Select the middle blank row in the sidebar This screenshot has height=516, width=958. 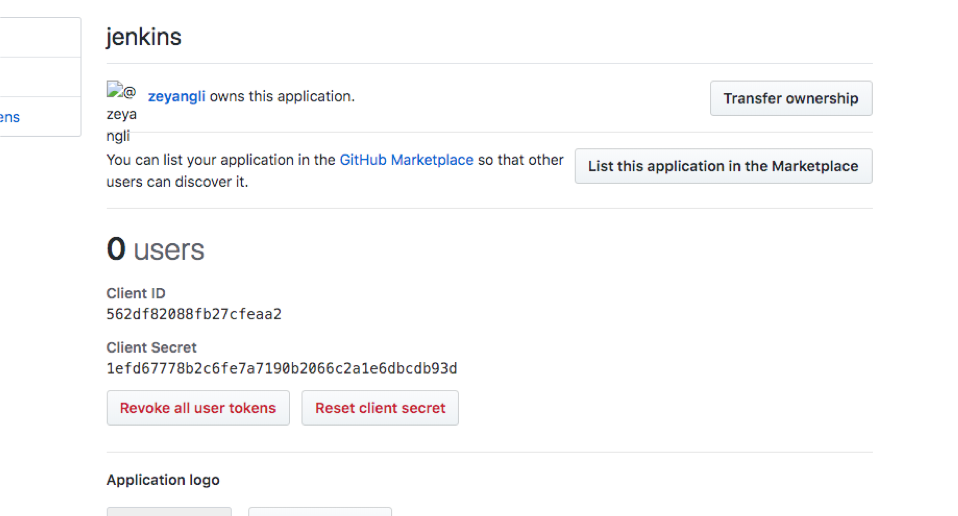40,77
